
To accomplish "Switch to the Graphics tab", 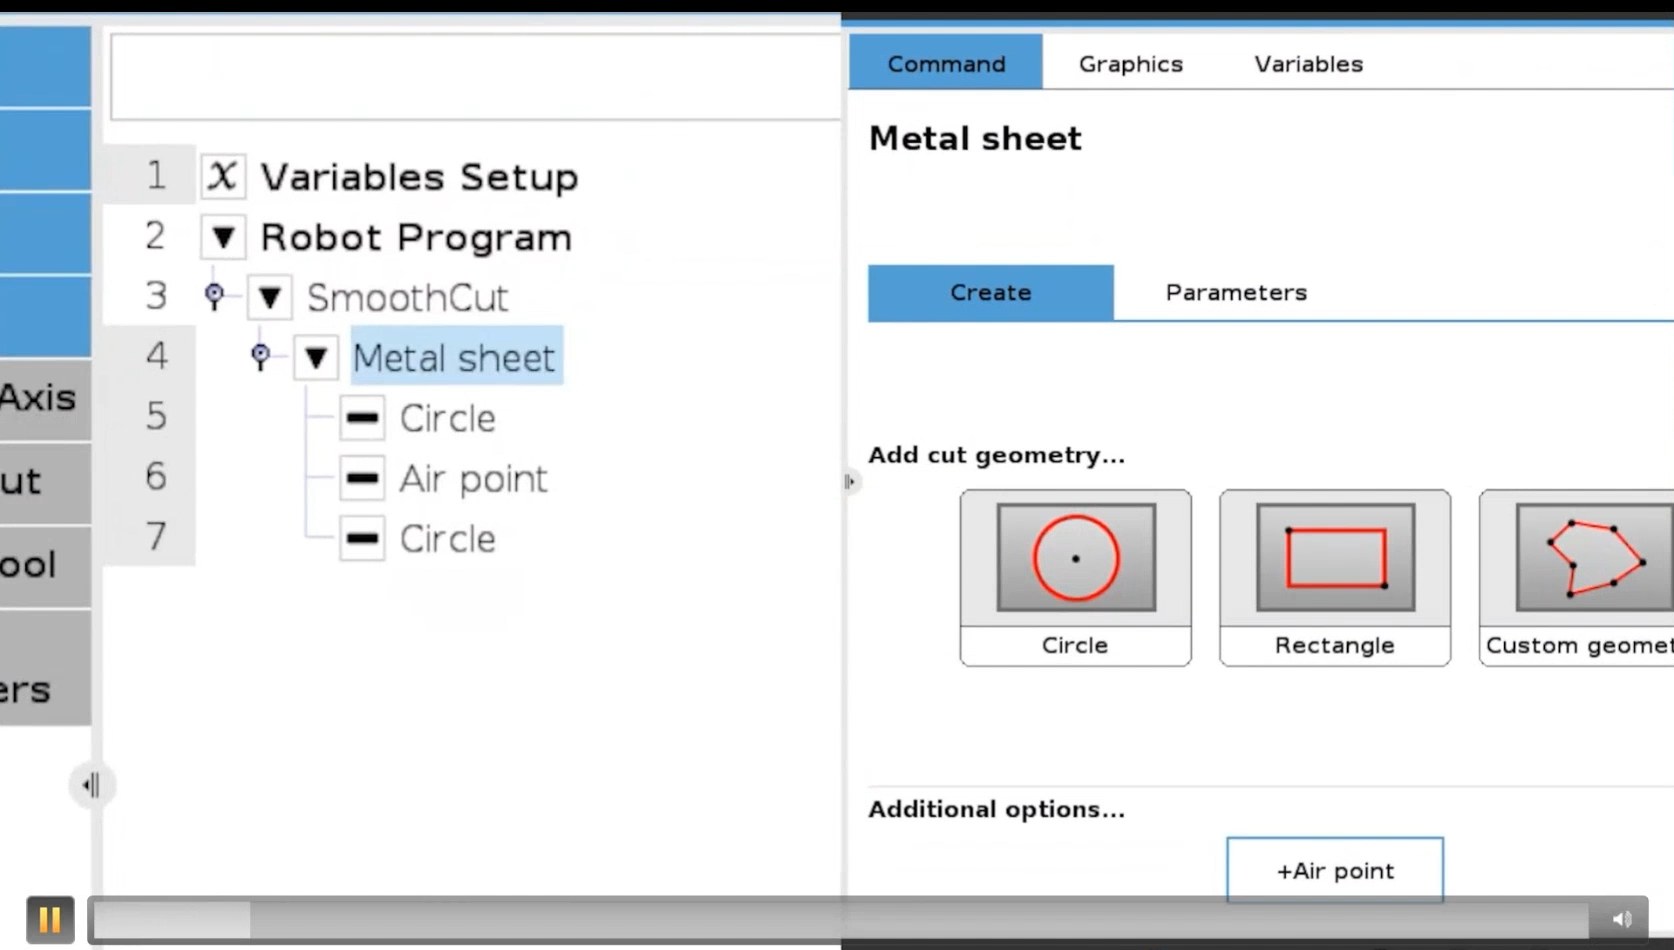I will coord(1131,64).
